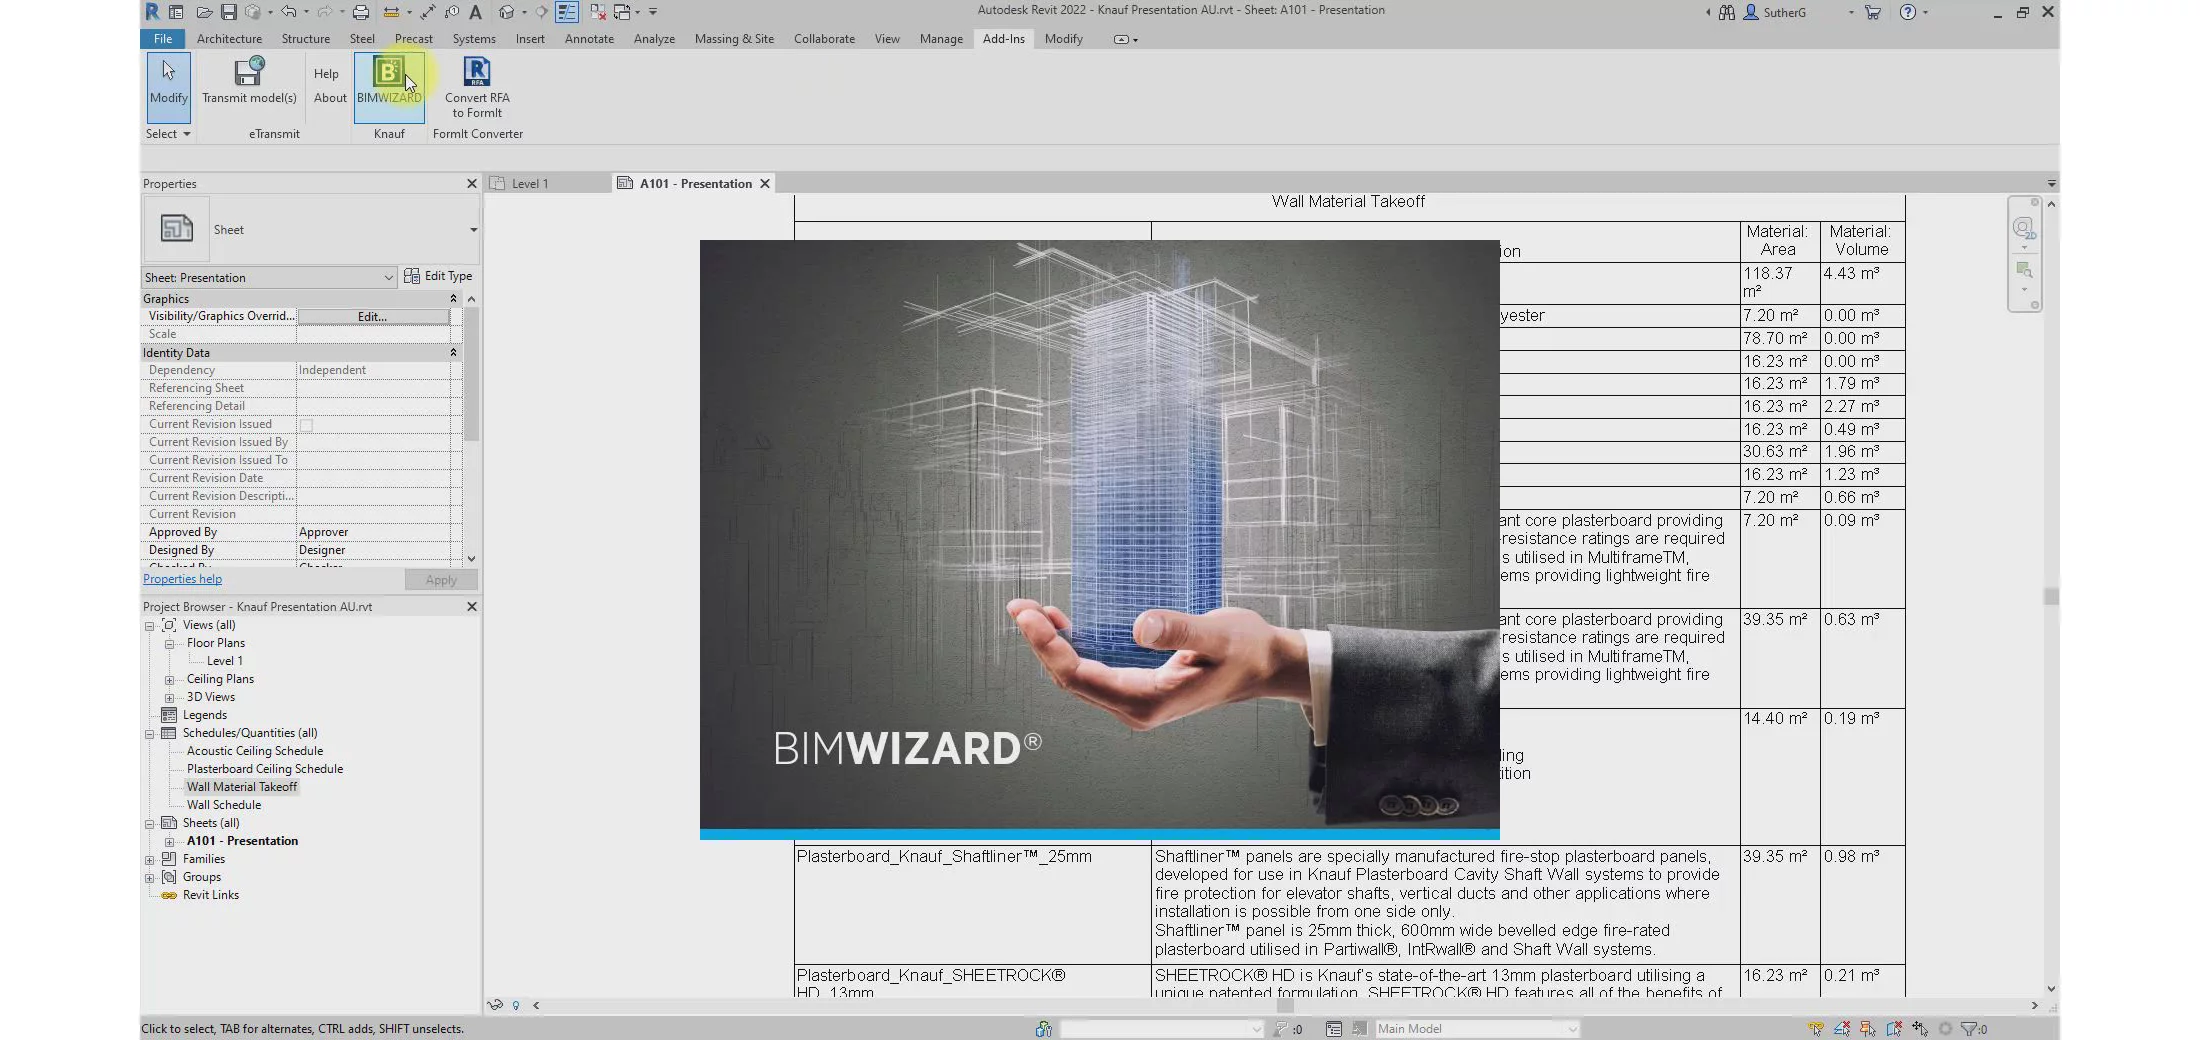Viewport: 2200px width, 1040px height.
Task: Switch to the Architecture ribbon tab
Action: [229, 39]
